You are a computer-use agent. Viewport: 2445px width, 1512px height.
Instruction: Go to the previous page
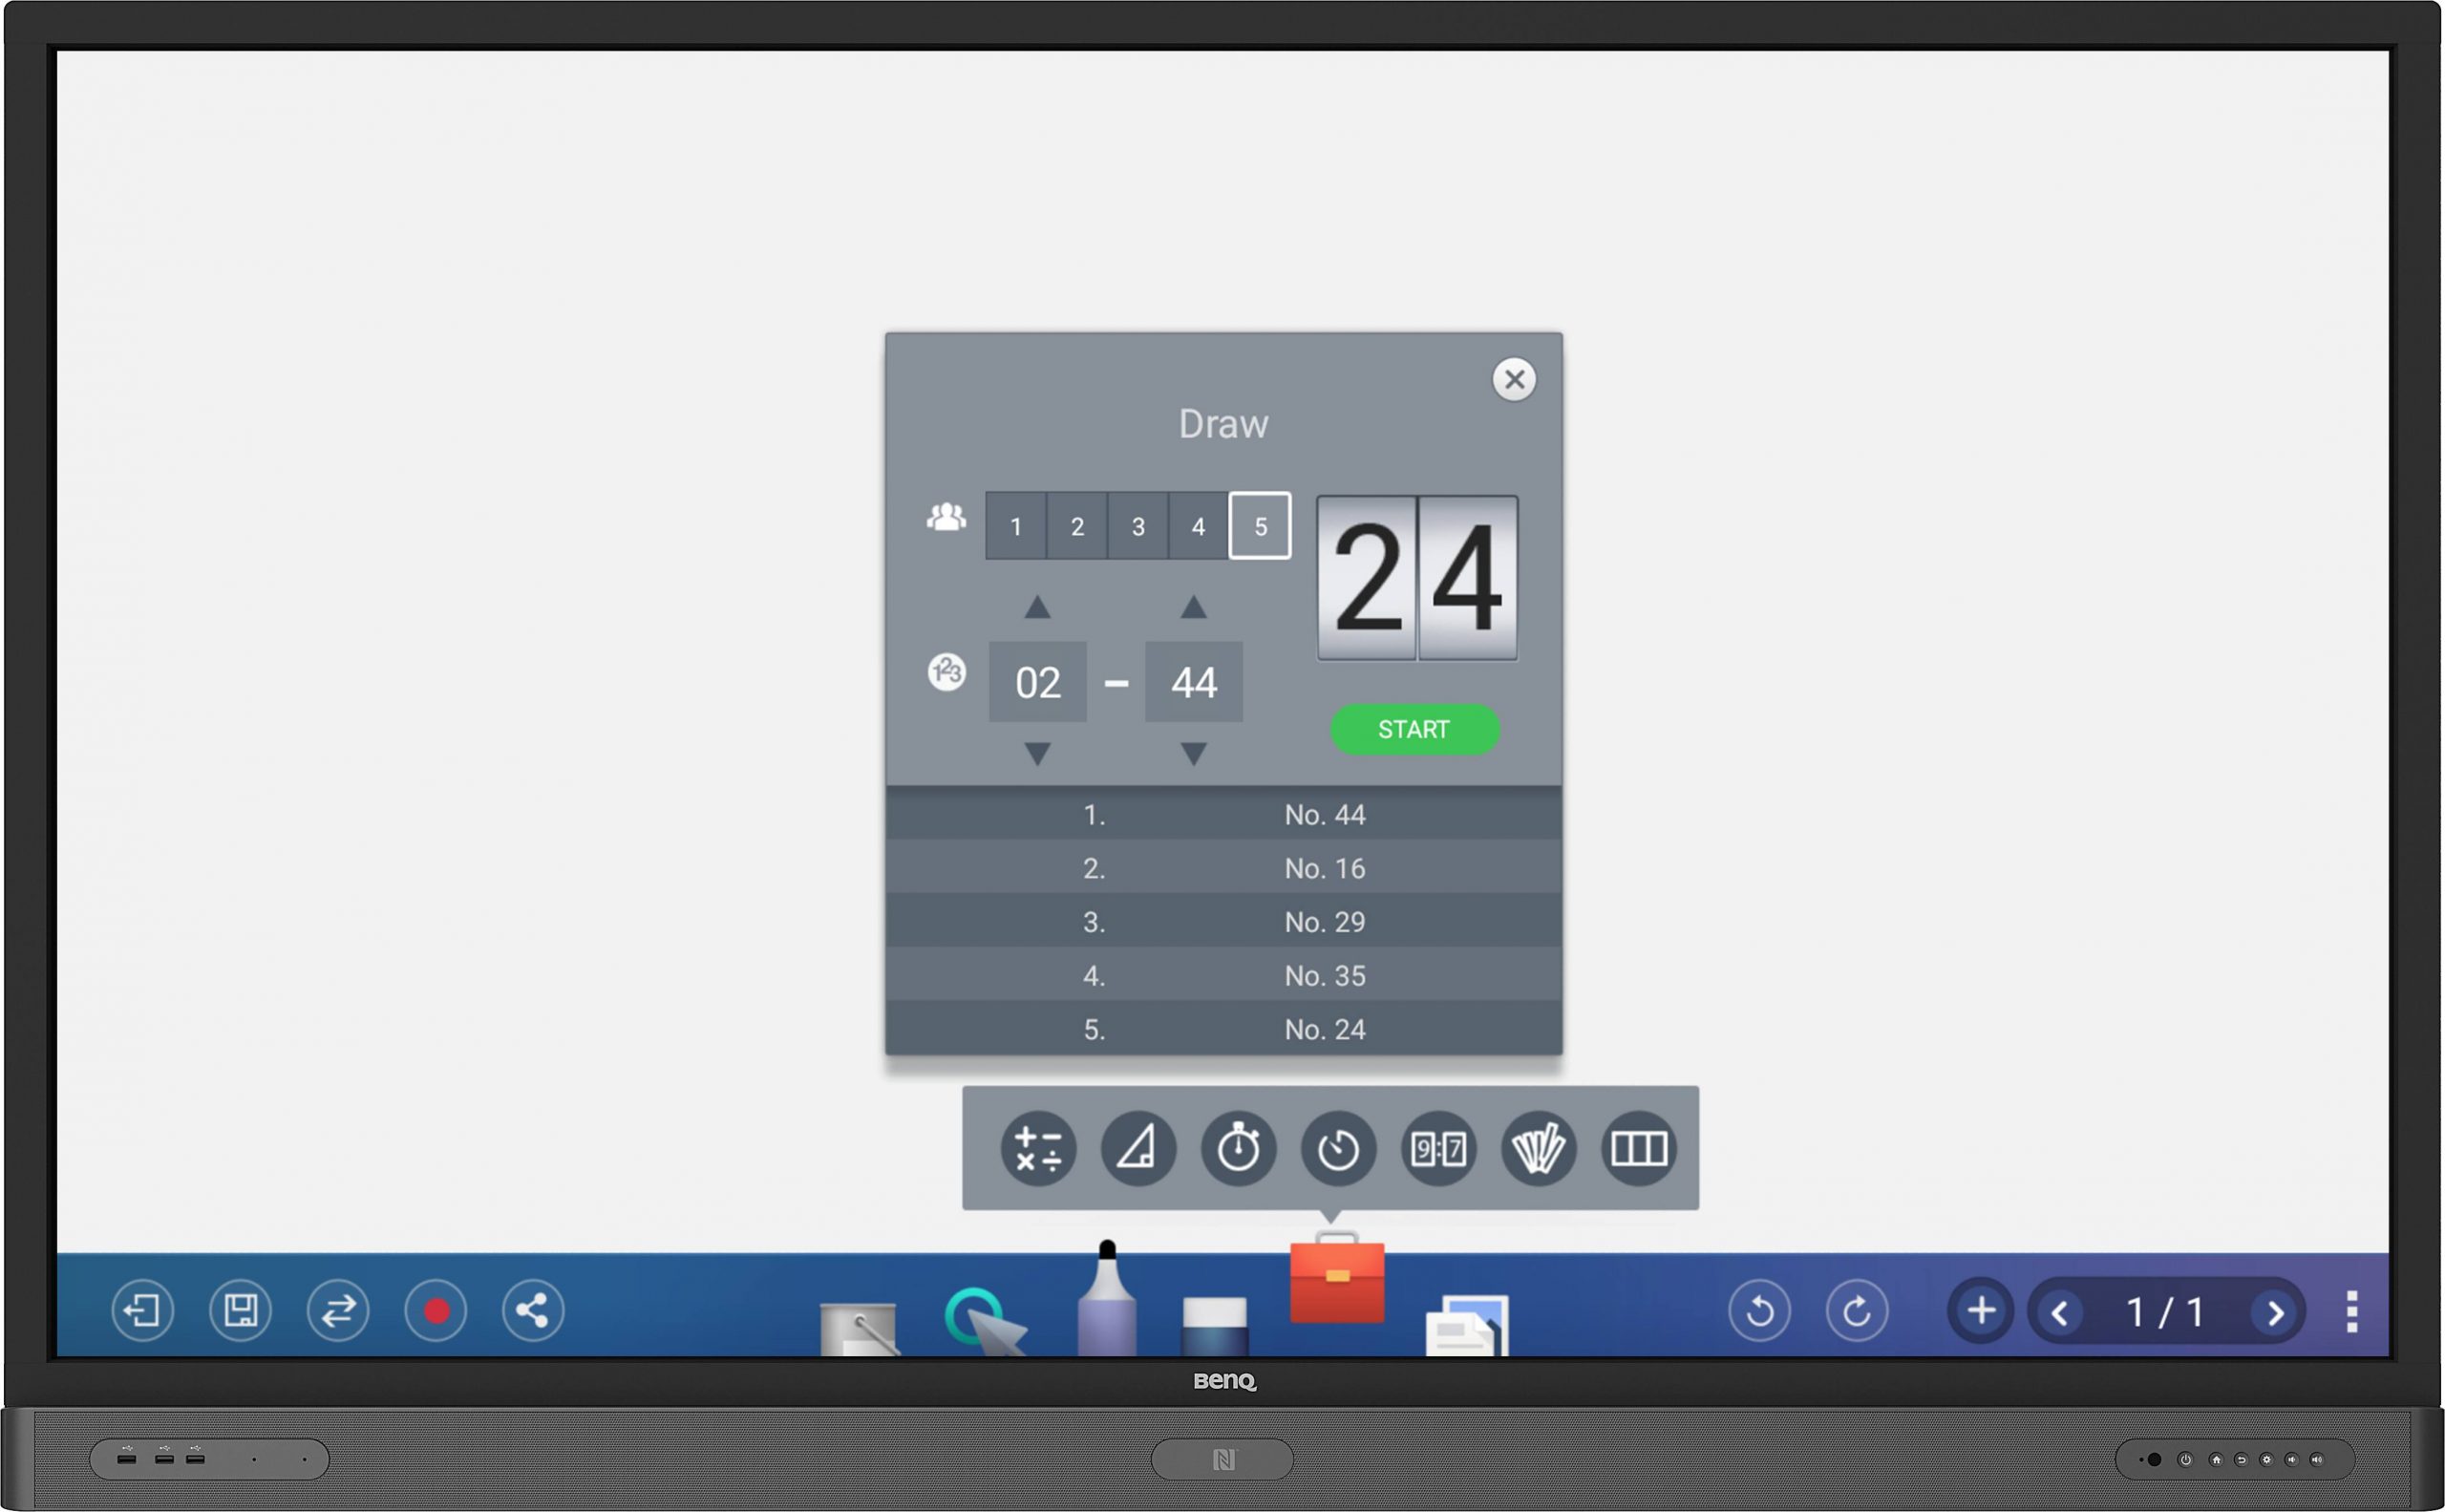(2060, 1312)
